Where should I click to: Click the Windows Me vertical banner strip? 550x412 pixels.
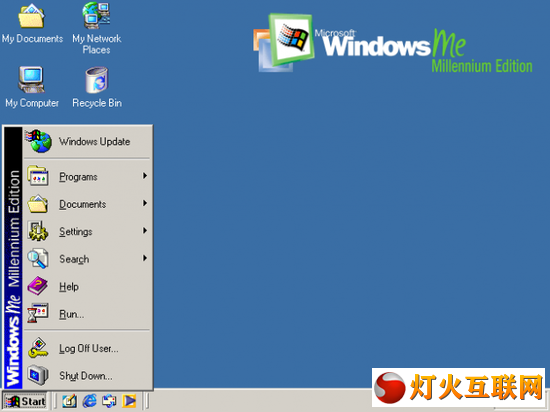13,258
